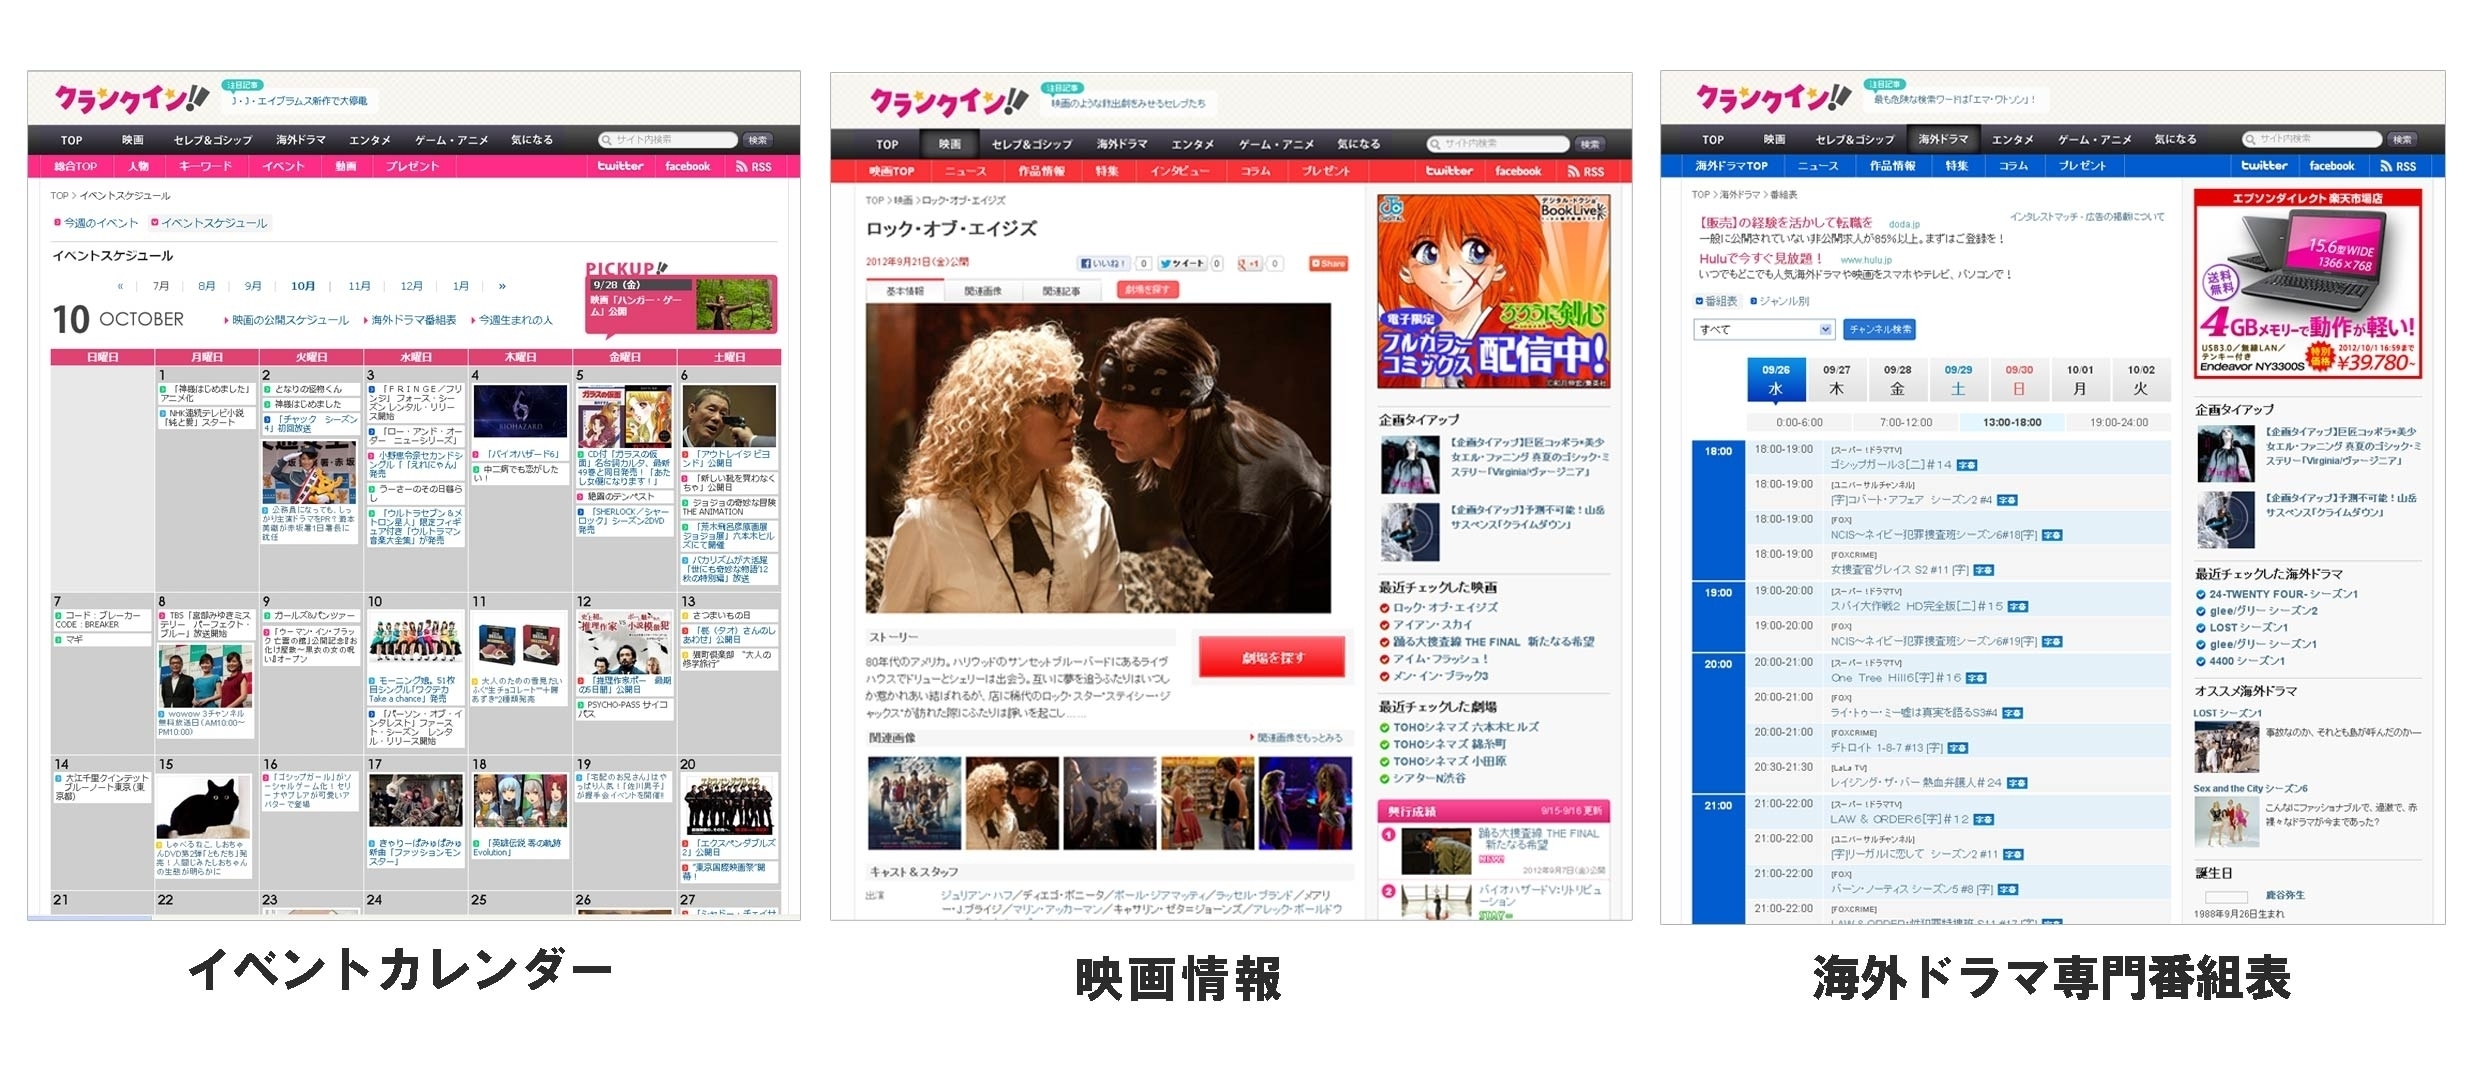Open 24-TWENTY FOUR-シーズン1 link
Image resolution: width=2480 pixels, height=1080 pixels.
pyautogui.click(x=2276, y=594)
